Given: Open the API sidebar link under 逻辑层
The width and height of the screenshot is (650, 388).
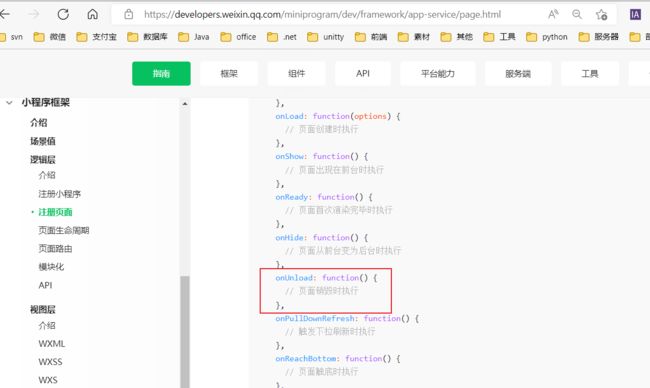Looking at the screenshot, I should point(45,285).
